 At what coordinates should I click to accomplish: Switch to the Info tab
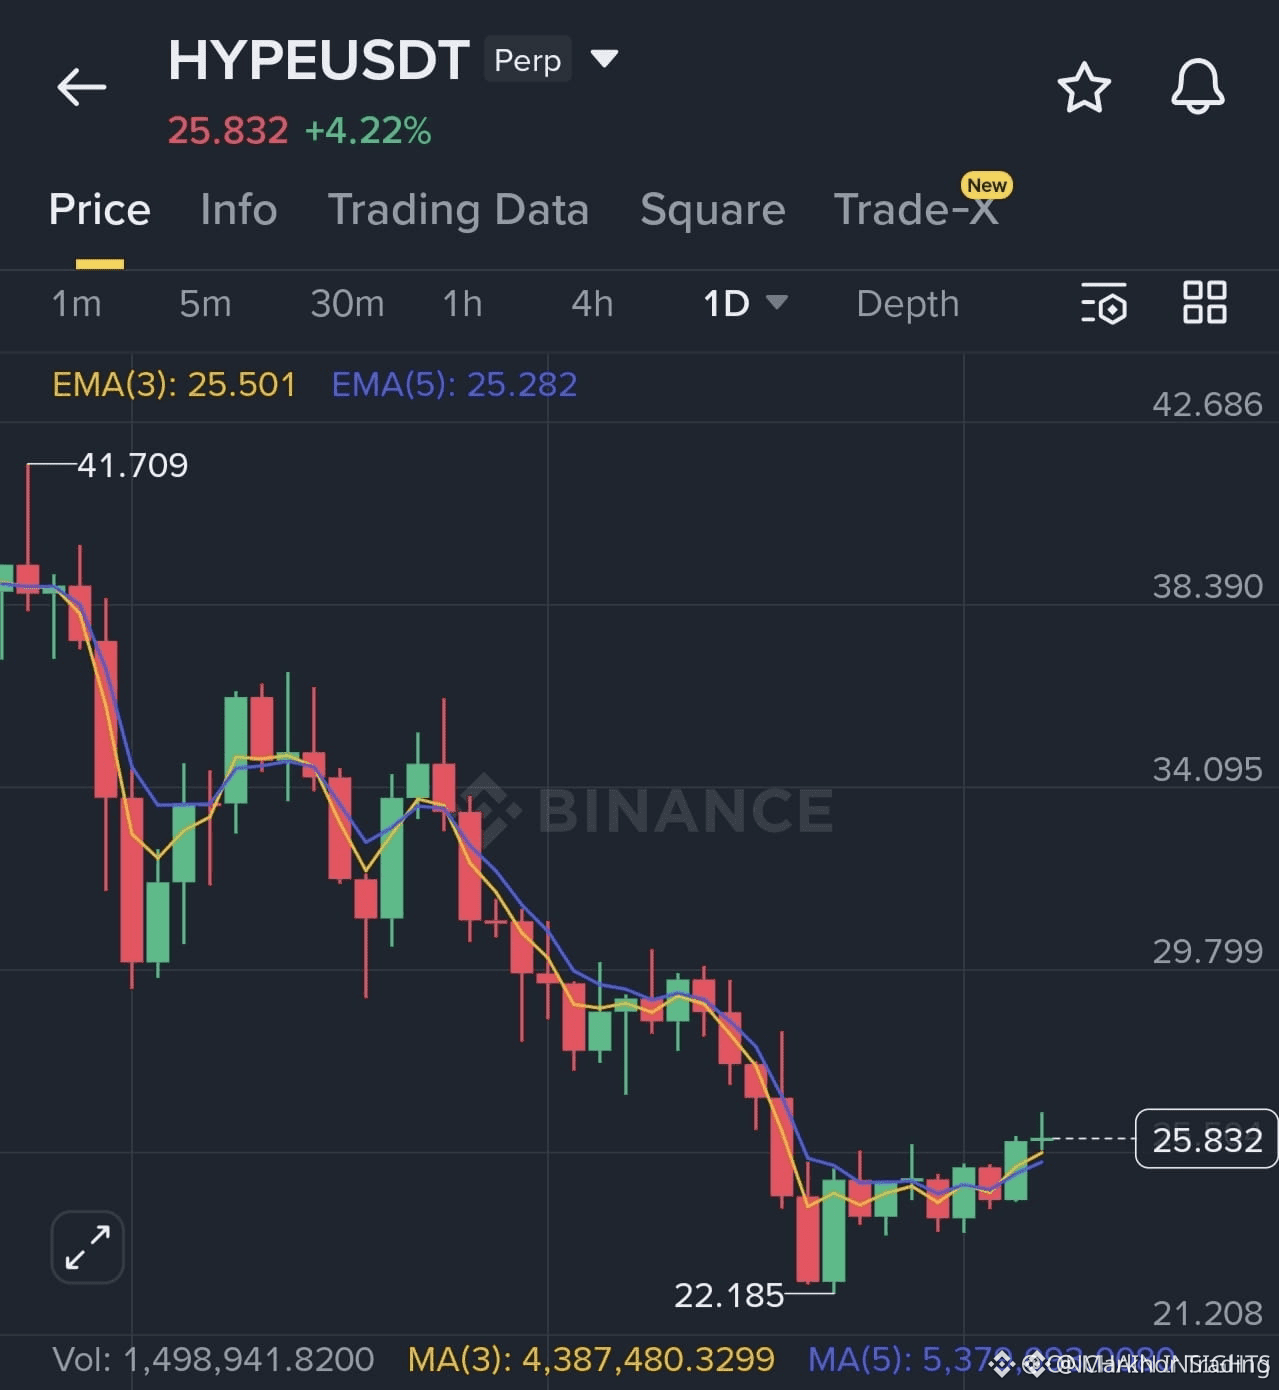(238, 210)
